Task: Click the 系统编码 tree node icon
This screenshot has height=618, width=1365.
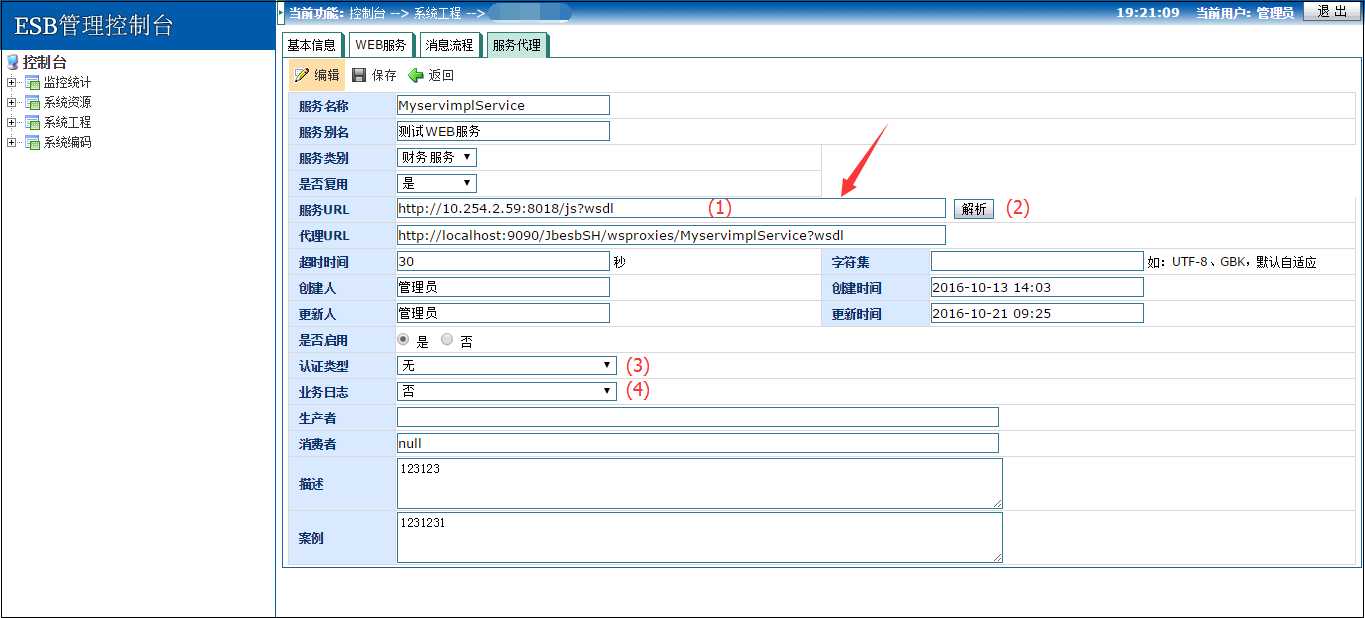Action: pyautogui.click(x=33, y=142)
